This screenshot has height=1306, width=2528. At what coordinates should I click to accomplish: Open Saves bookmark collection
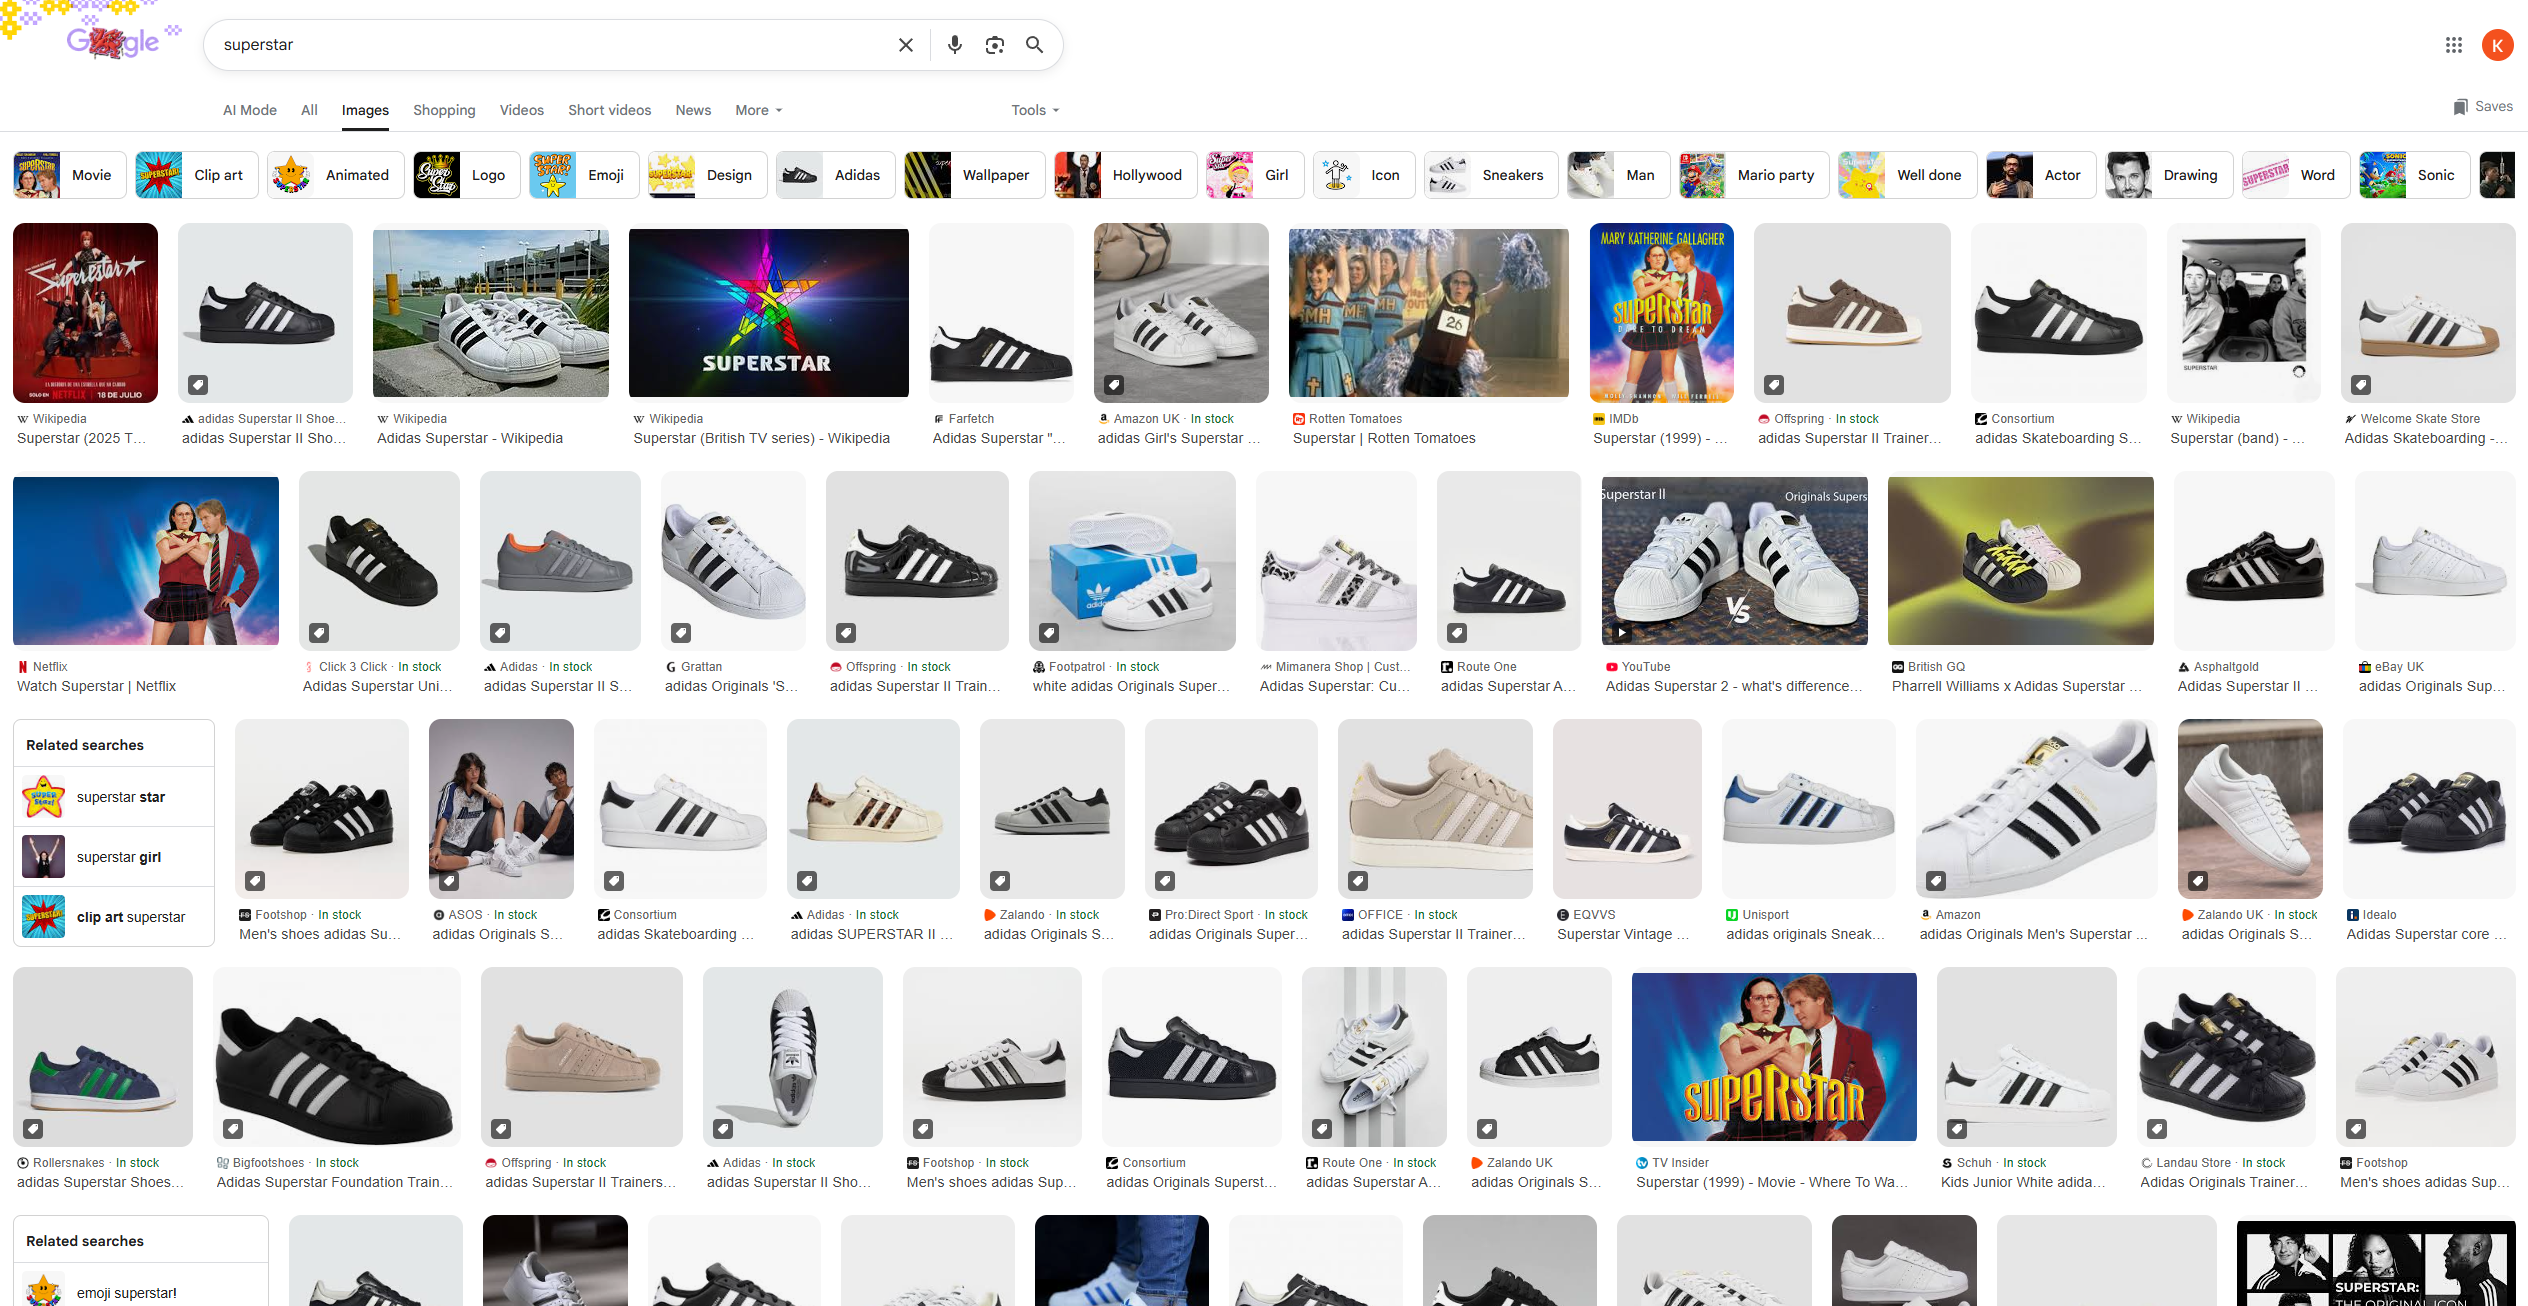[2482, 107]
